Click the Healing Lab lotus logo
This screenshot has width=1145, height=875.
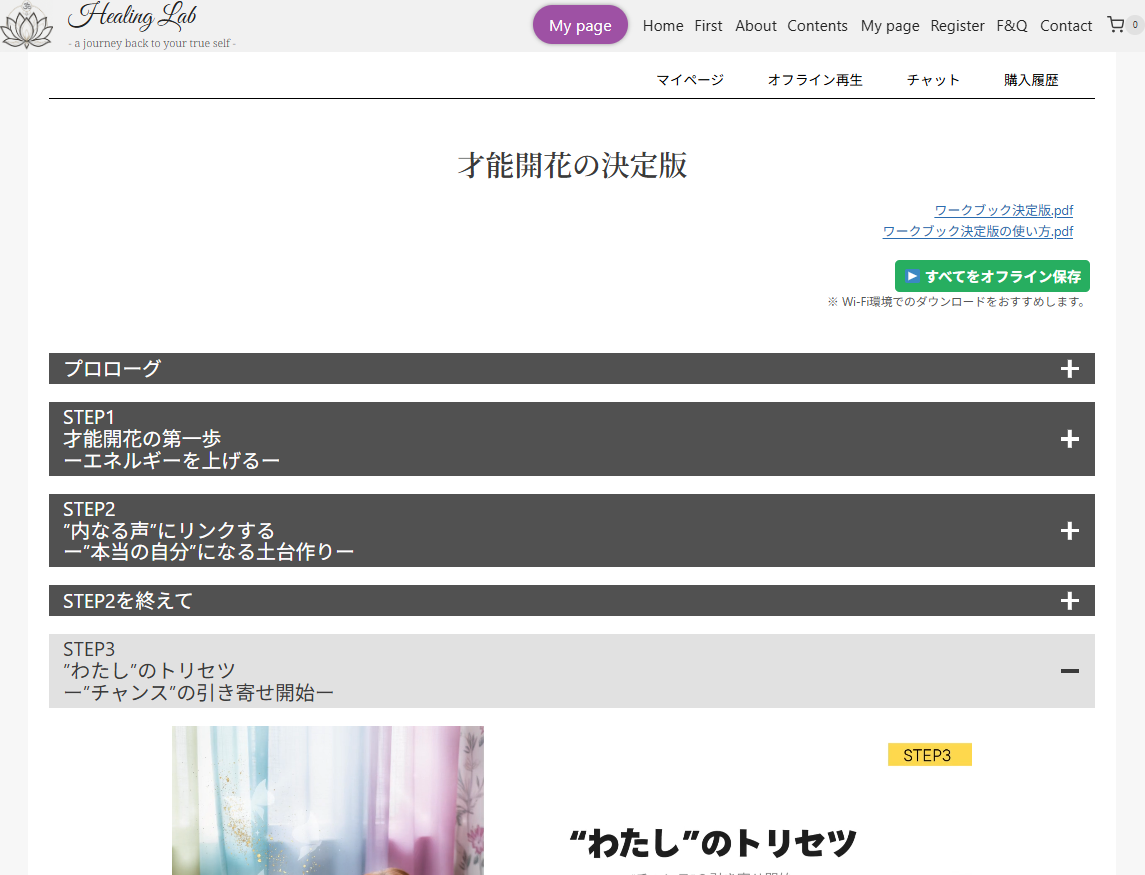27,26
